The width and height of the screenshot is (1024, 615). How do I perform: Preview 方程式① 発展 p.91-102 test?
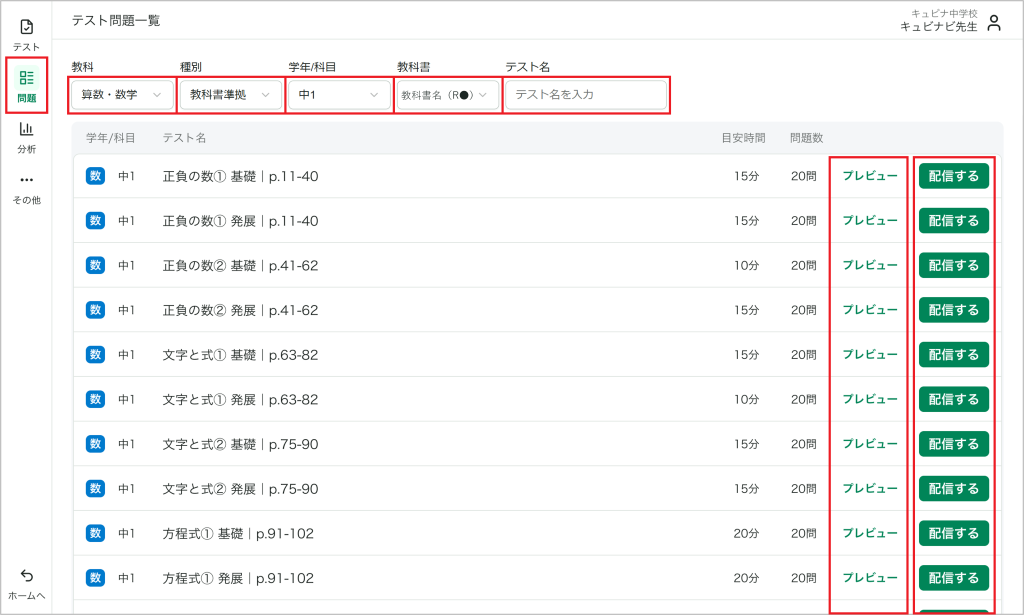coord(870,578)
